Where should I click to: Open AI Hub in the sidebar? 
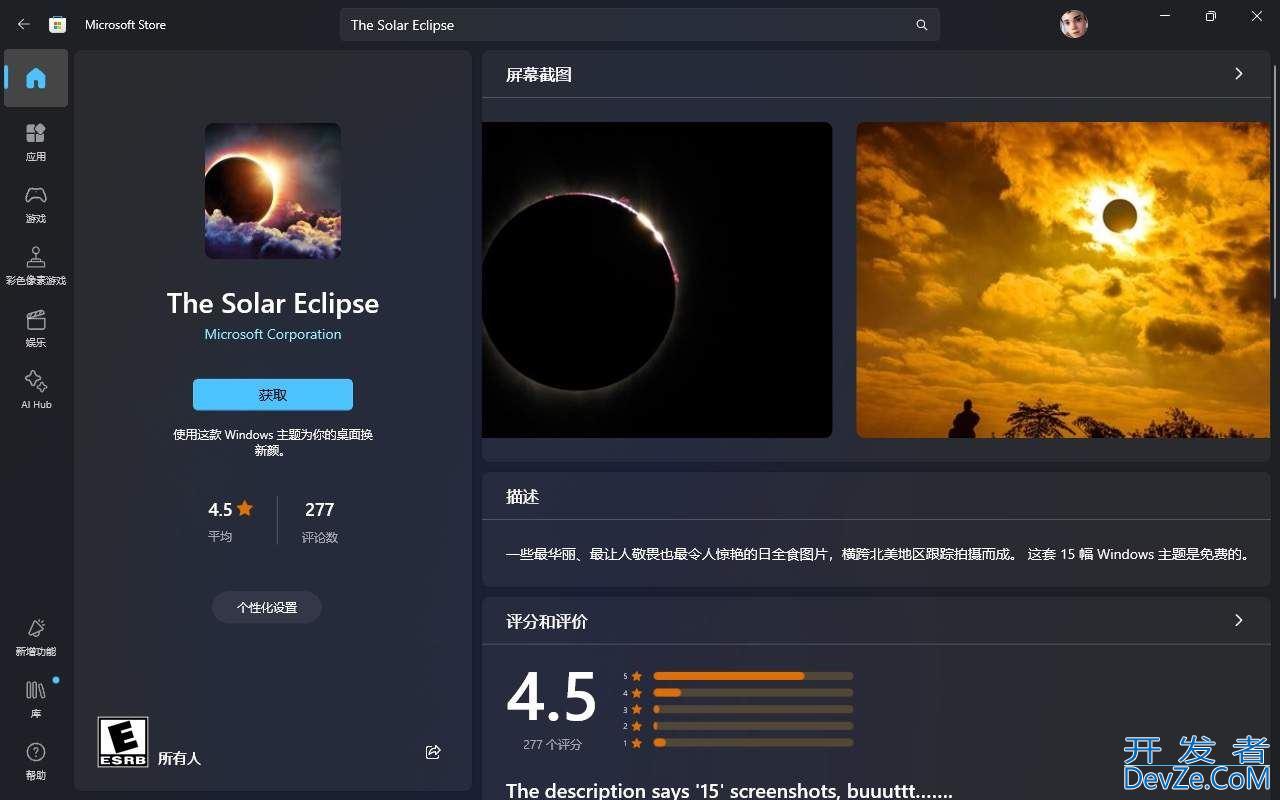coord(36,390)
